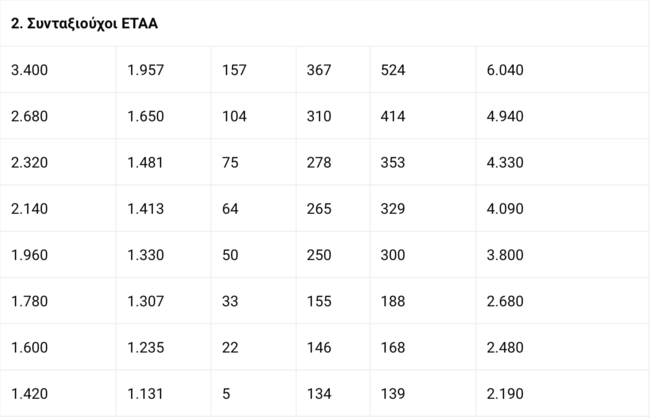
Task: Select the cell showing 1.235
Action: point(146,346)
